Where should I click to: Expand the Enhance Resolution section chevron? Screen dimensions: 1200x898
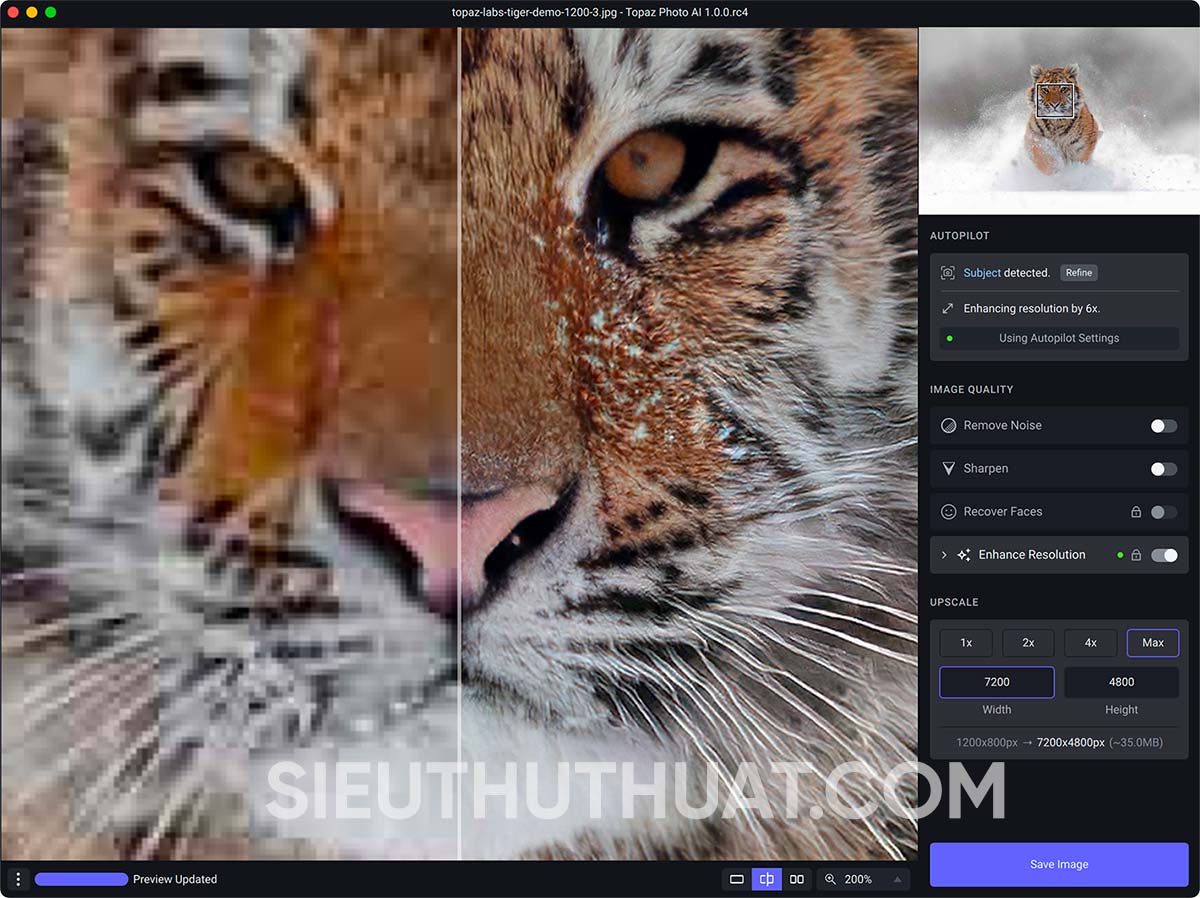(x=944, y=555)
